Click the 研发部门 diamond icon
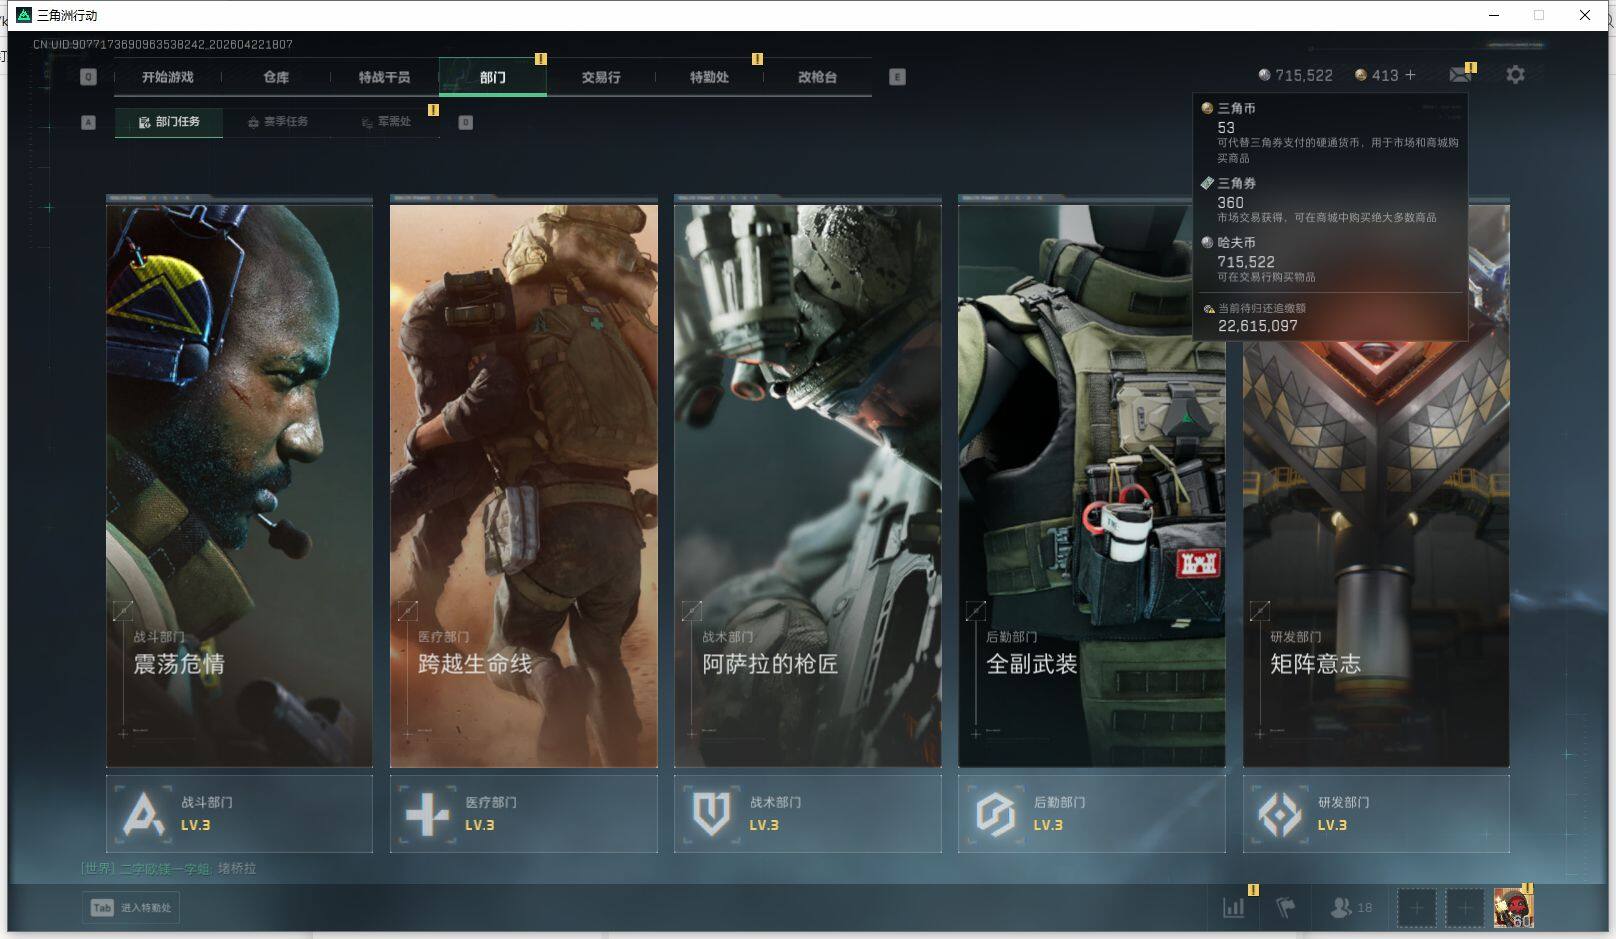This screenshot has height=939, width=1616. pos(1279,814)
